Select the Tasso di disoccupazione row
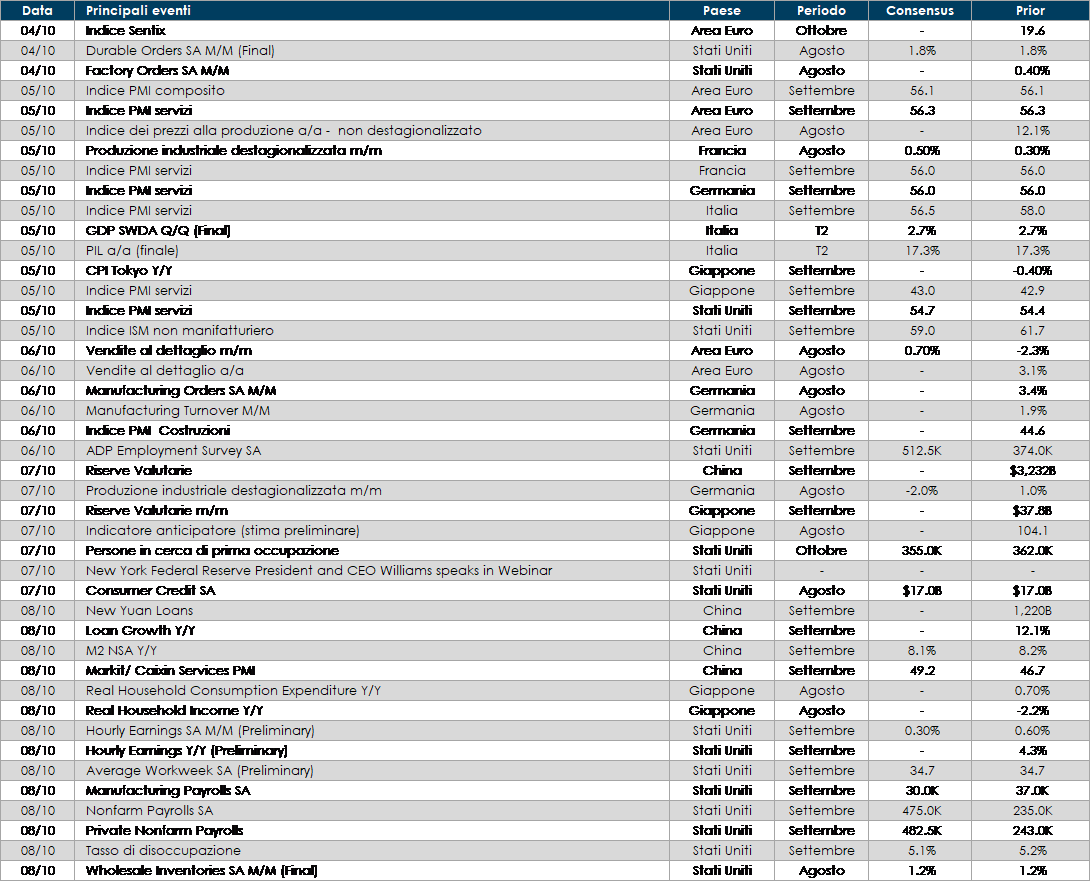The image size is (1091, 882). tap(163, 851)
